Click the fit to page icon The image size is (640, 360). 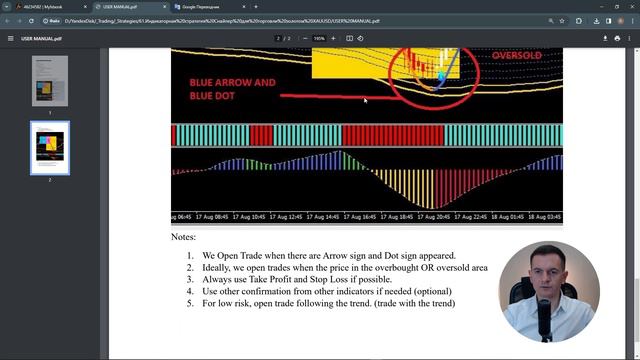[349, 38]
